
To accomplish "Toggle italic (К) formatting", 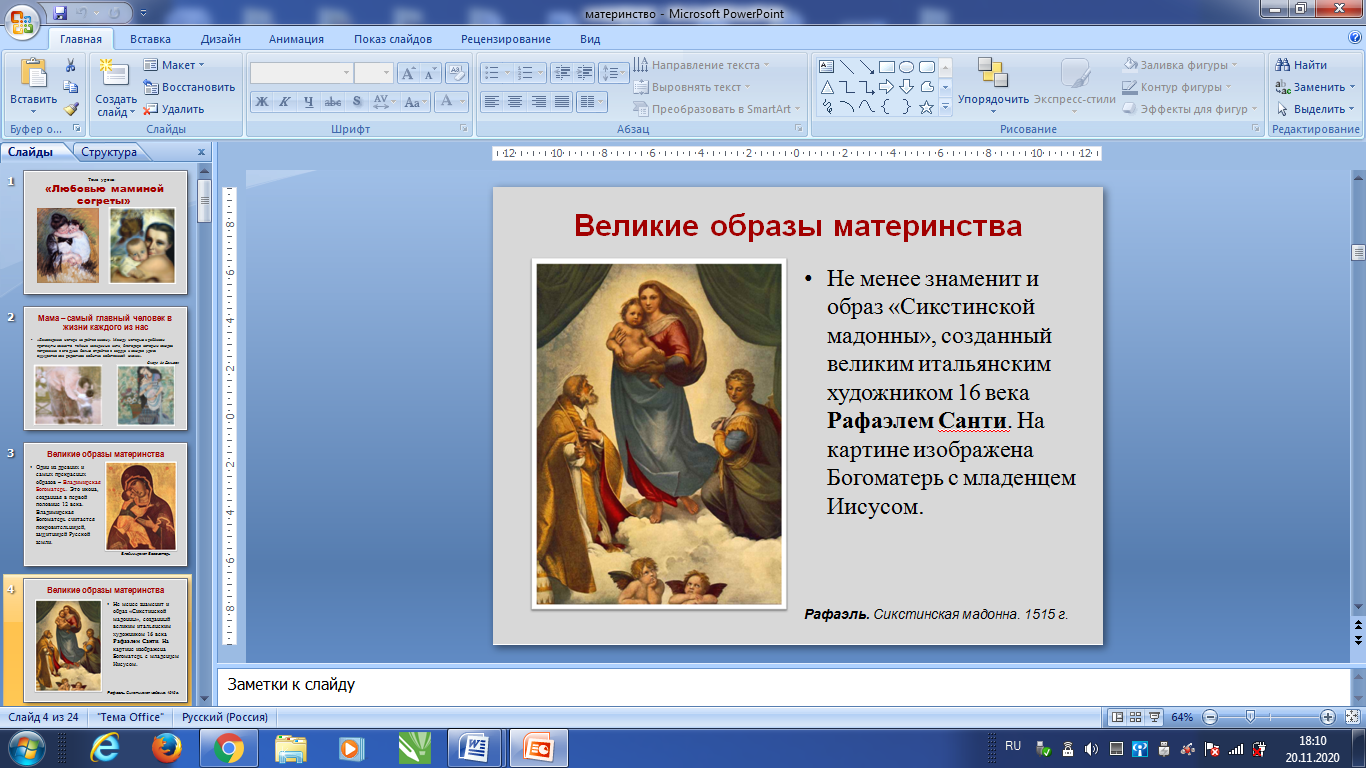I will tap(284, 102).
